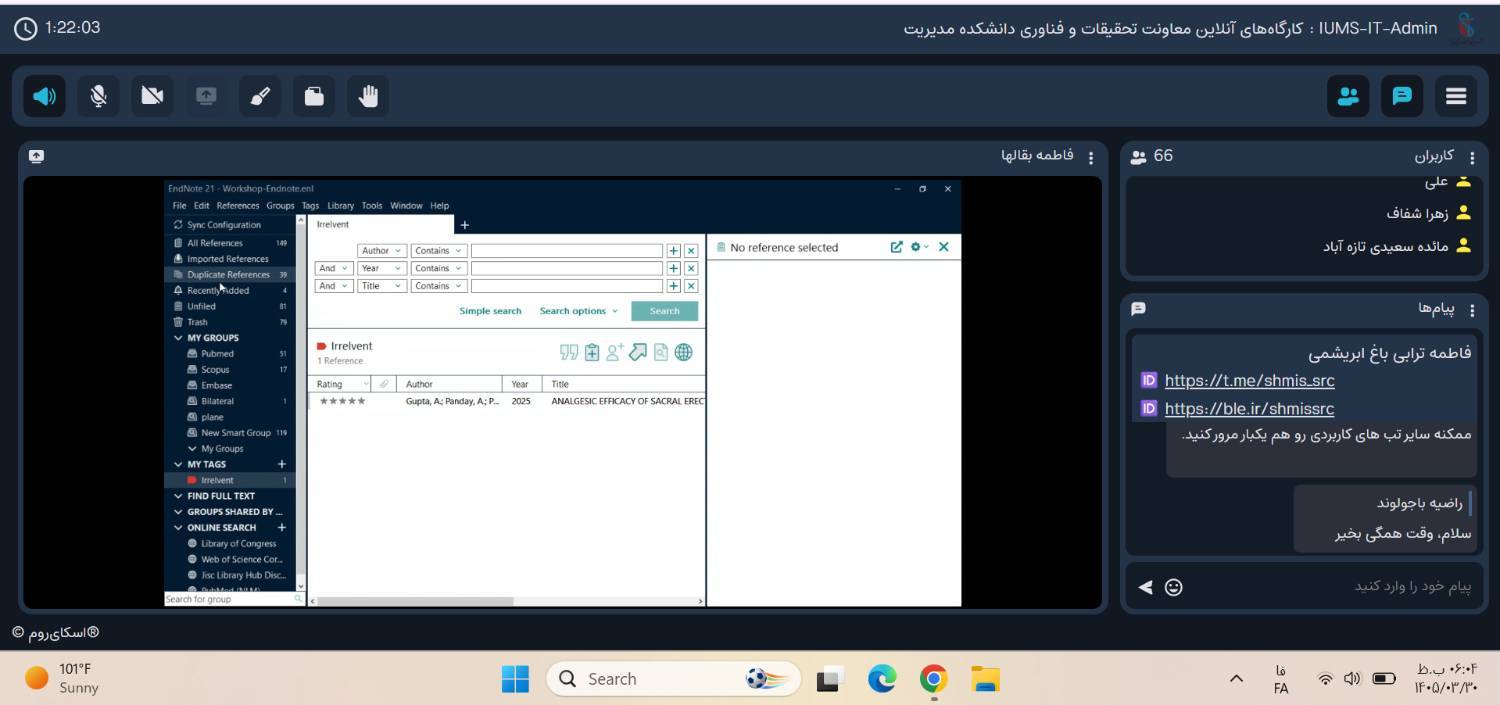This screenshot has width=1500, height=705.
Task: Open the users panel options dots
Action: (1472, 157)
